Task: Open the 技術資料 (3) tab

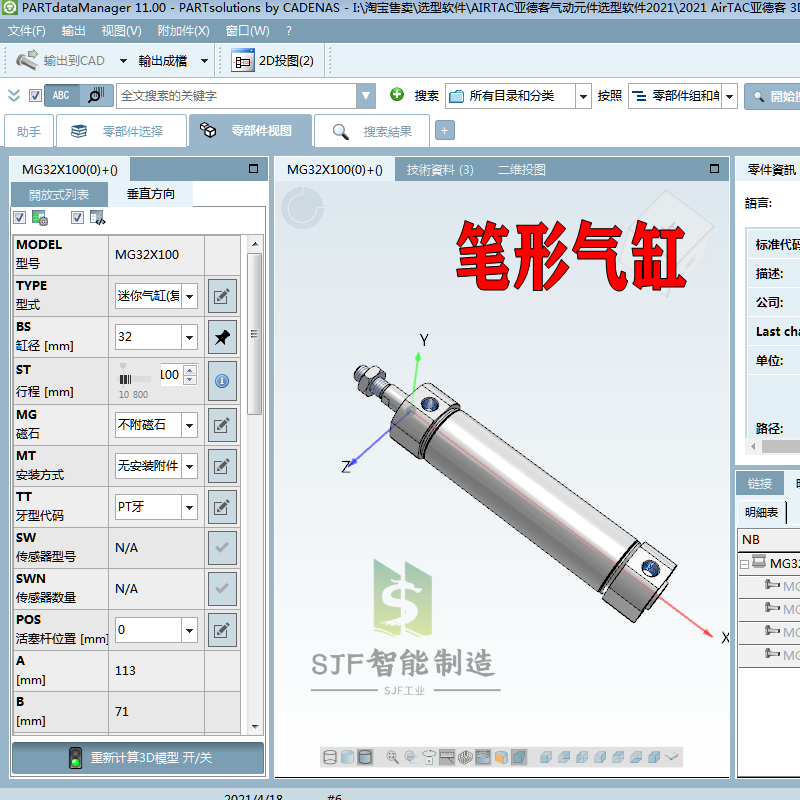Action: (x=440, y=170)
